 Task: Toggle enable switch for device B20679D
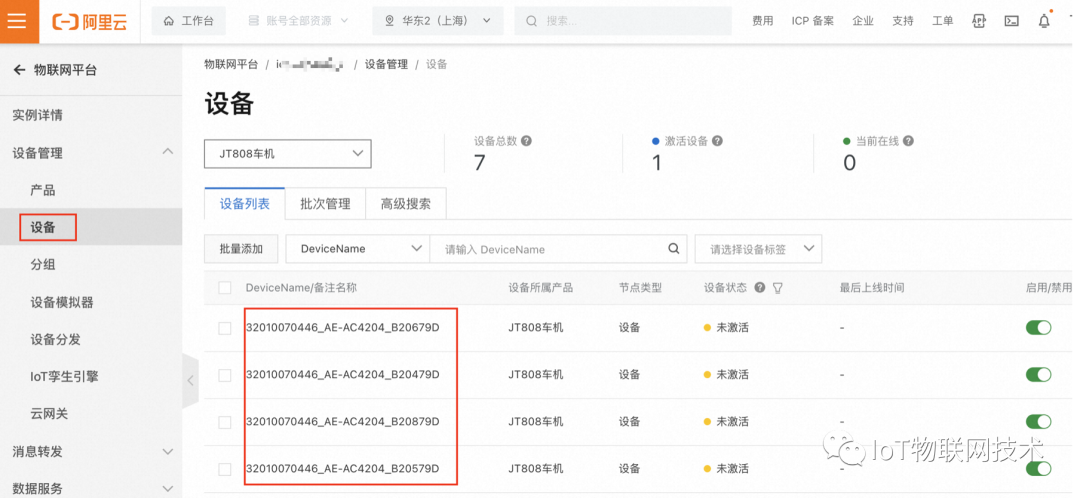(1039, 328)
